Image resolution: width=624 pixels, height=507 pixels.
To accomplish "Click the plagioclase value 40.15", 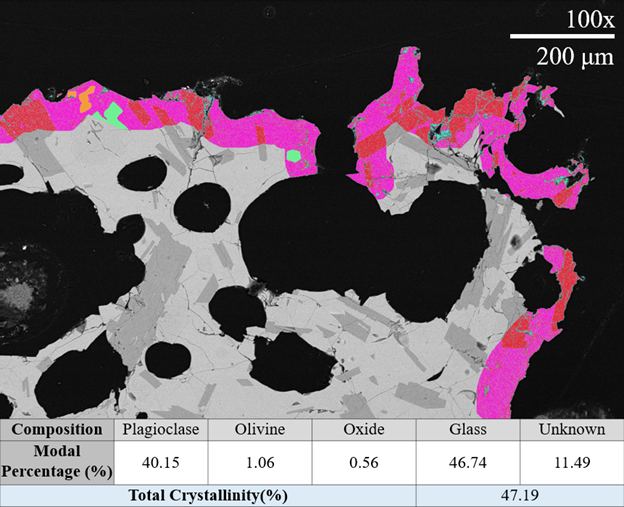I will point(161,462).
